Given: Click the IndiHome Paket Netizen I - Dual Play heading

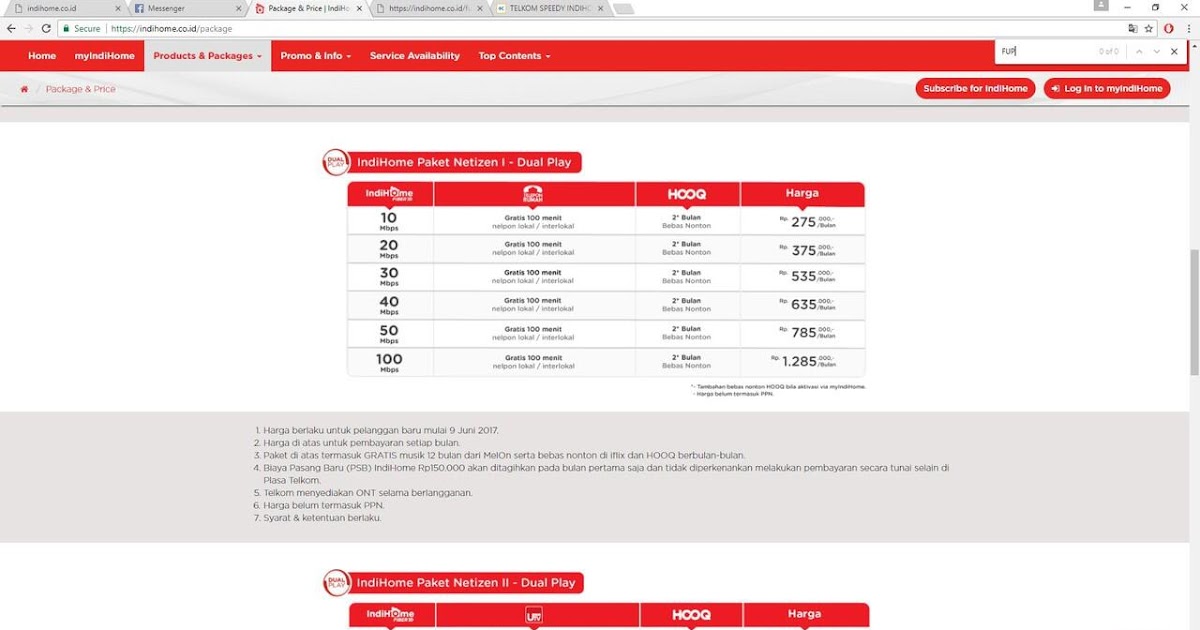Looking at the screenshot, I should (466, 162).
